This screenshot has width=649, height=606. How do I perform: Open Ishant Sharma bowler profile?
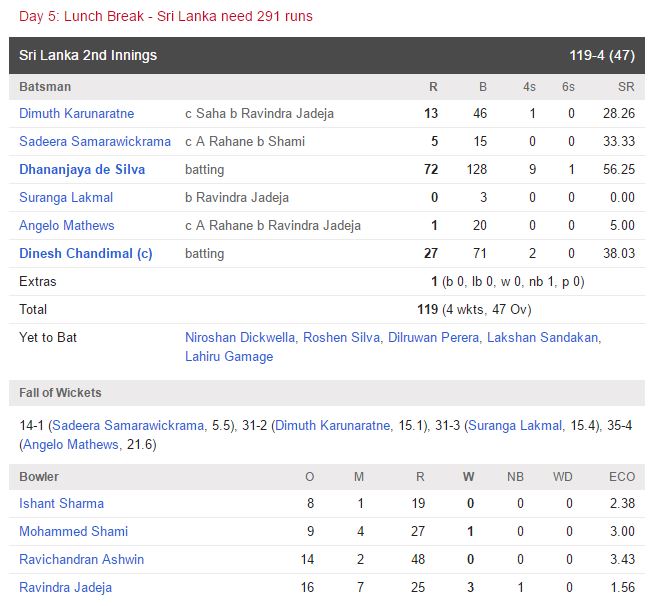click(x=61, y=504)
